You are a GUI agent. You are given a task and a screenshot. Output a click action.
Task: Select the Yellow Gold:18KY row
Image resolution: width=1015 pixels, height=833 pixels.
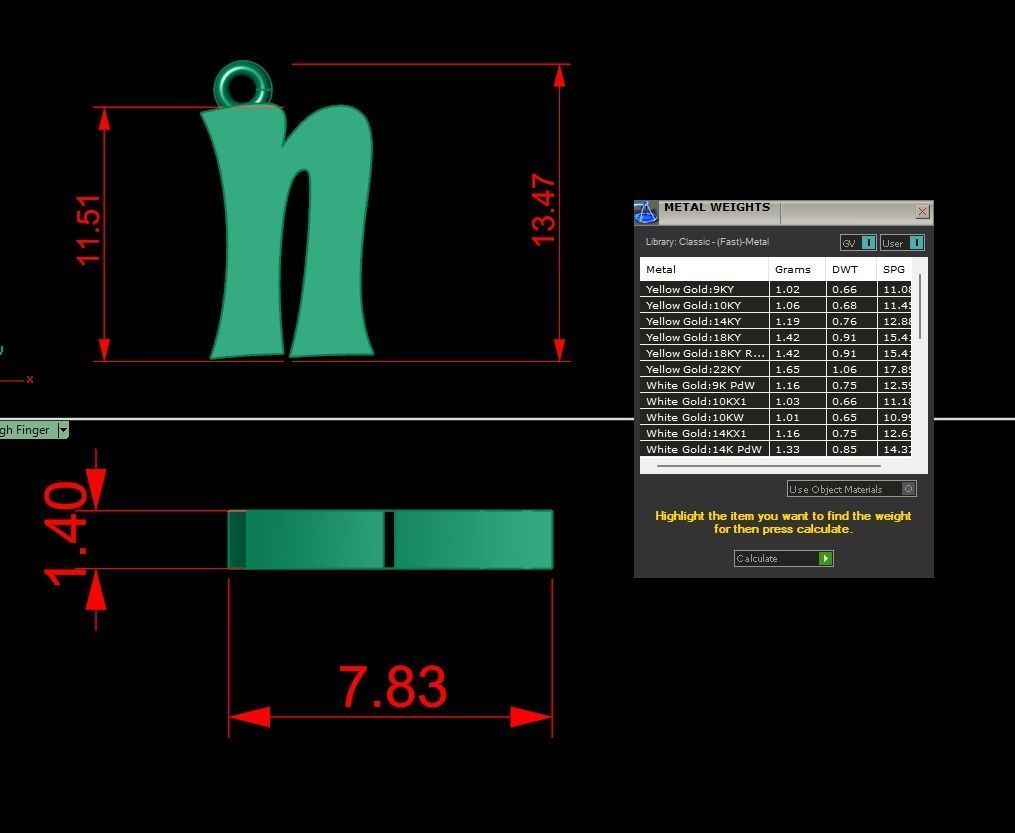[x=775, y=337]
